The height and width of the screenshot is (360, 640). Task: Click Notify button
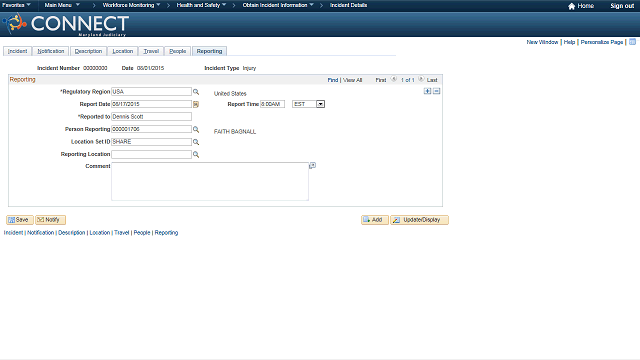click(x=50, y=220)
